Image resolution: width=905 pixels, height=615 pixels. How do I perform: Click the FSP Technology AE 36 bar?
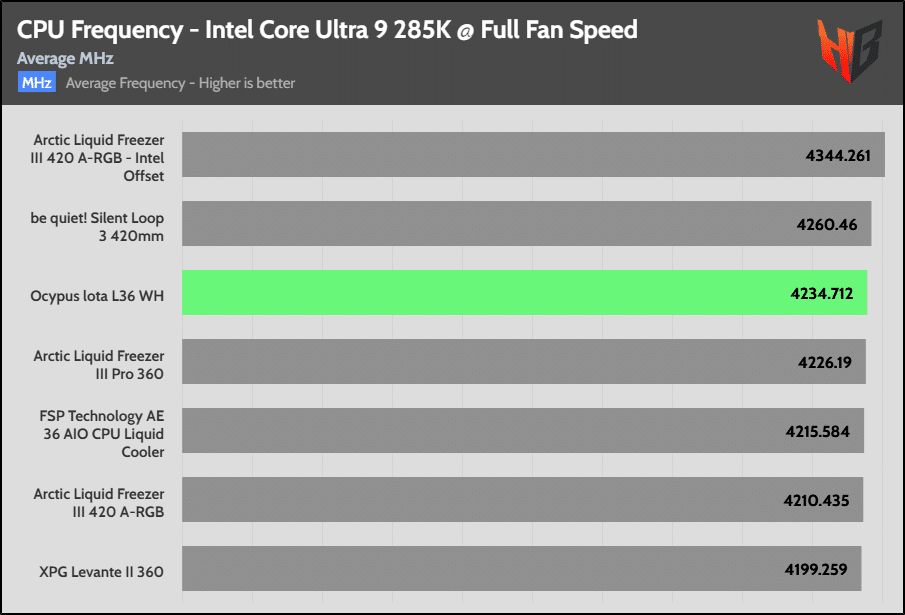click(x=523, y=430)
